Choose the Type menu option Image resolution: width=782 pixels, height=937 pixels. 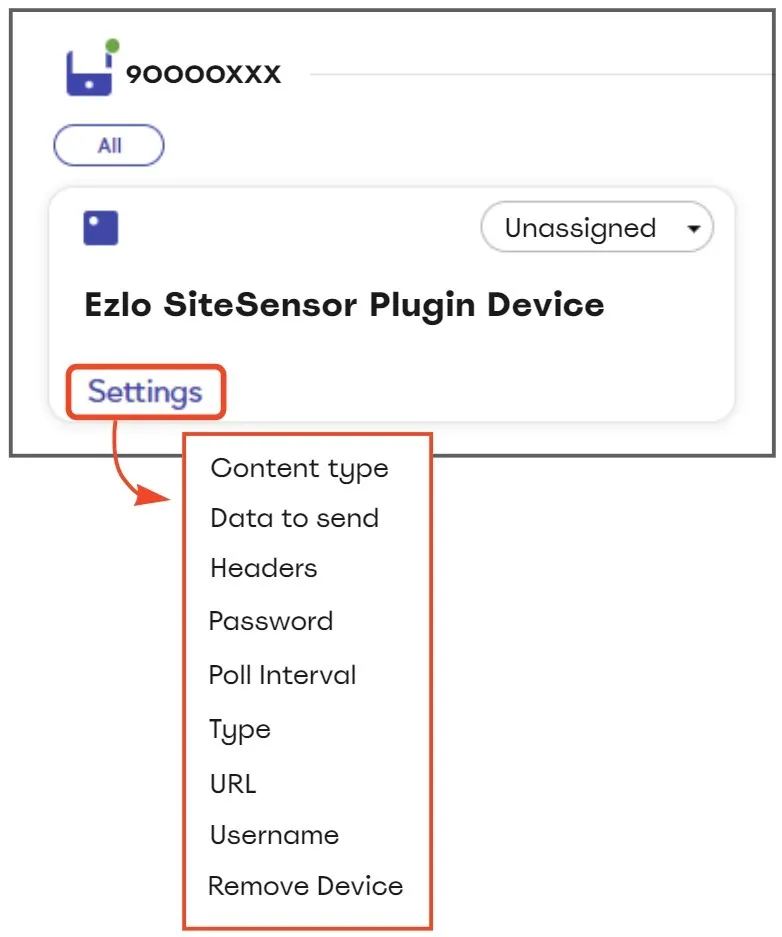(240, 730)
